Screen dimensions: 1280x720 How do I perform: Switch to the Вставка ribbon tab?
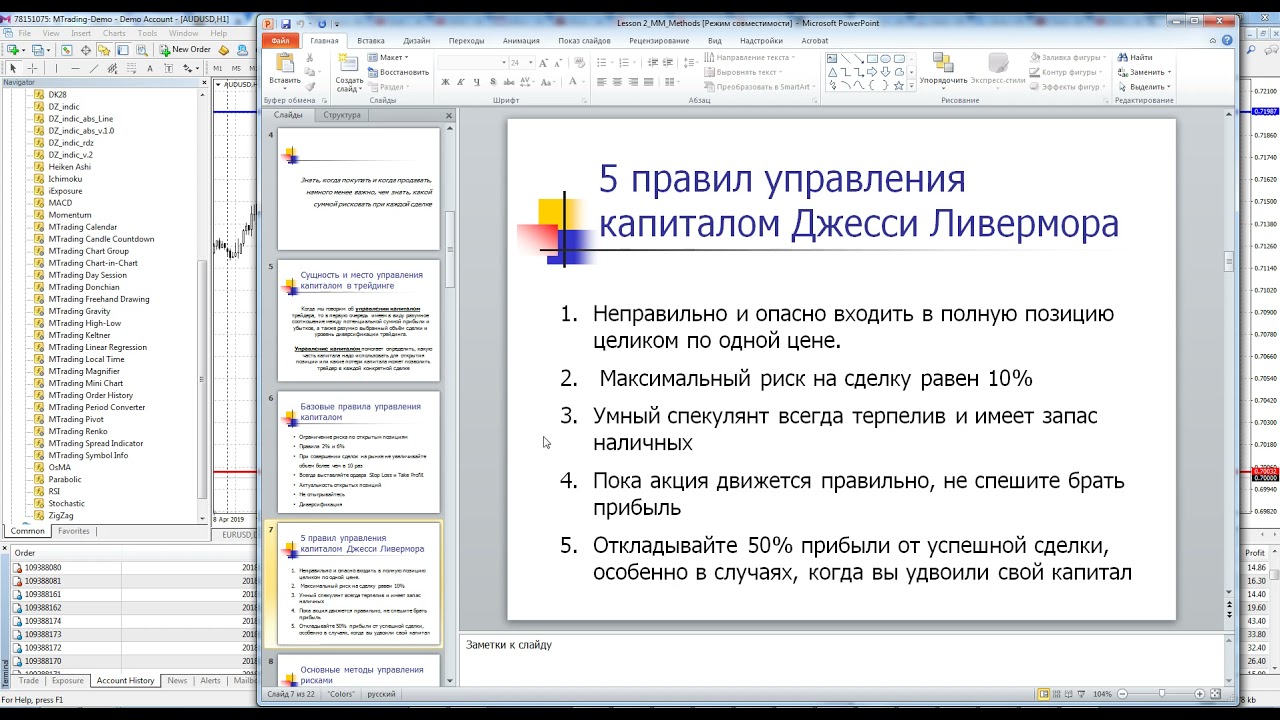371,41
